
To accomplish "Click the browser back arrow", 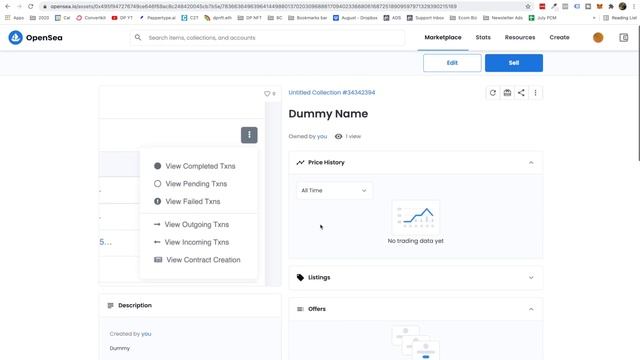I will click(7, 6).
